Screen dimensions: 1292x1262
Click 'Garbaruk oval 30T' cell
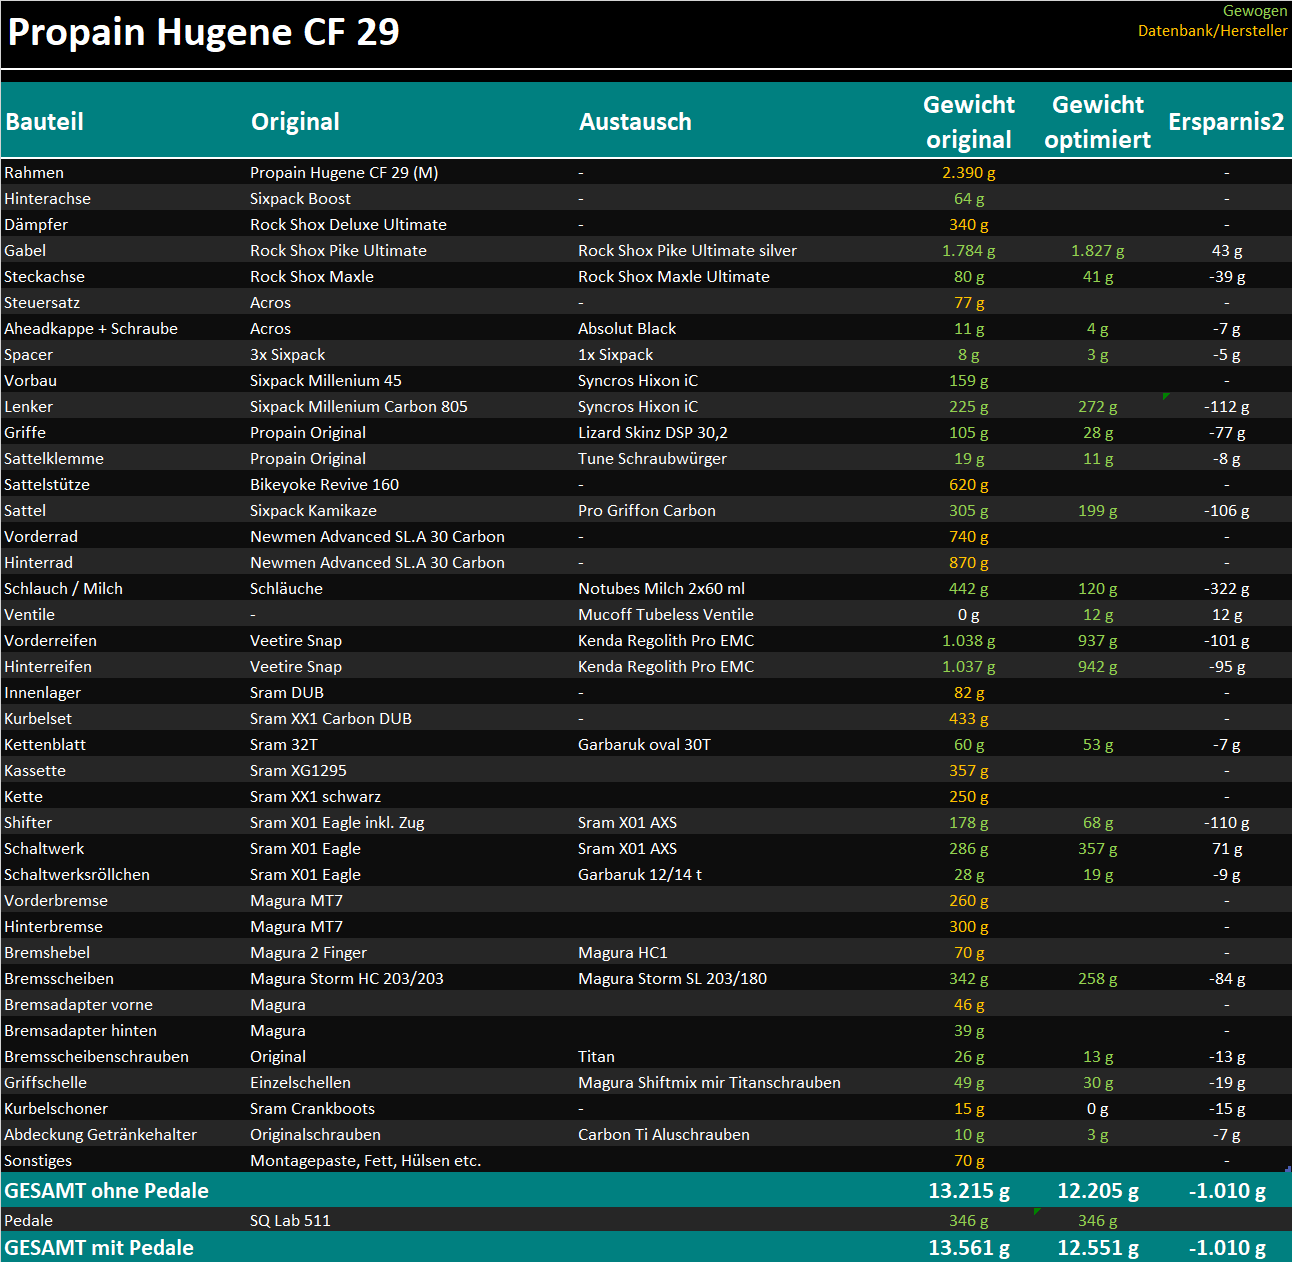click(644, 745)
